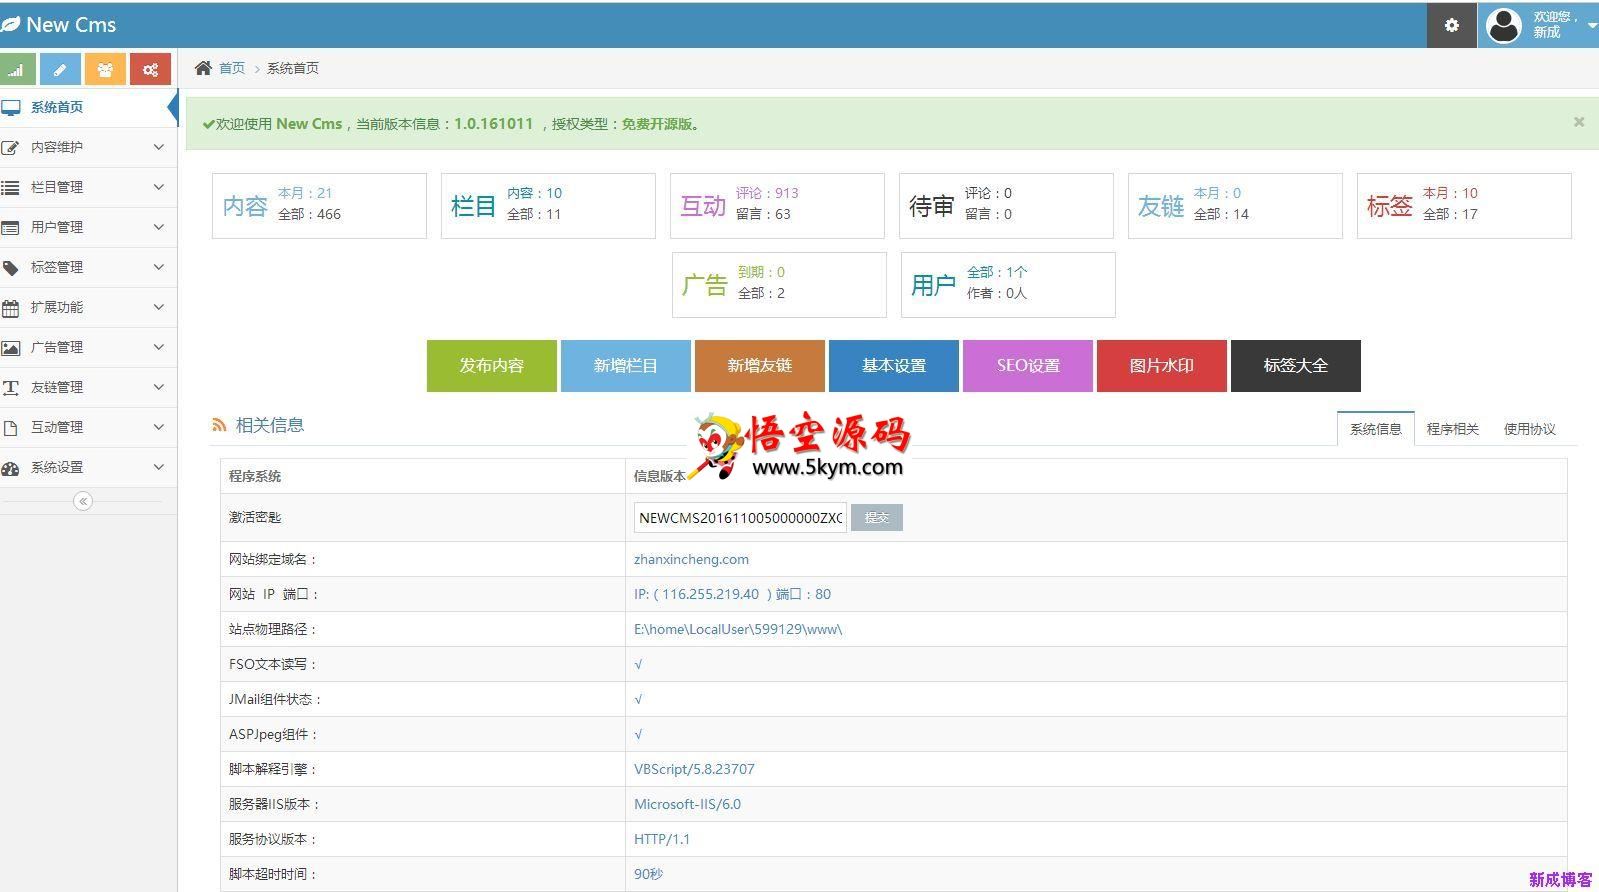Click 首页 breadcrumb link
The width and height of the screenshot is (1599, 892).
pyautogui.click(x=232, y=68)
